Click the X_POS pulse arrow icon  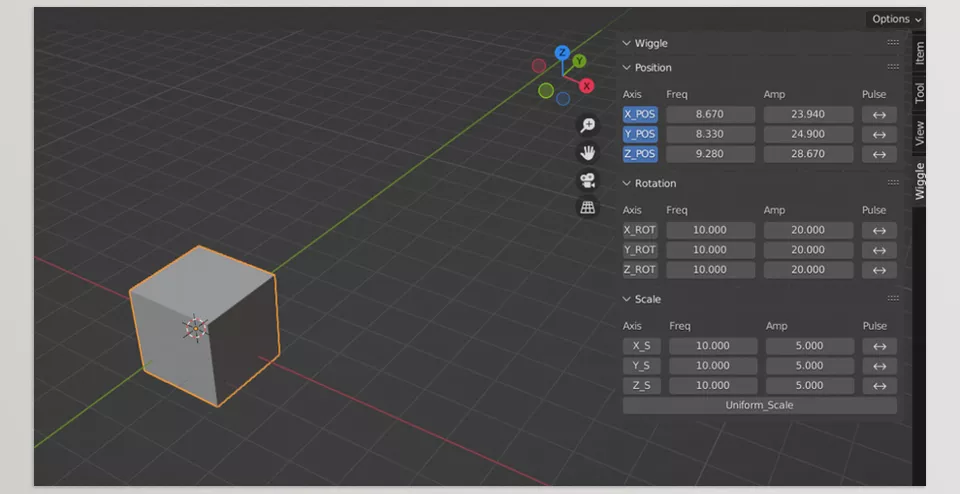click(879, 114)
